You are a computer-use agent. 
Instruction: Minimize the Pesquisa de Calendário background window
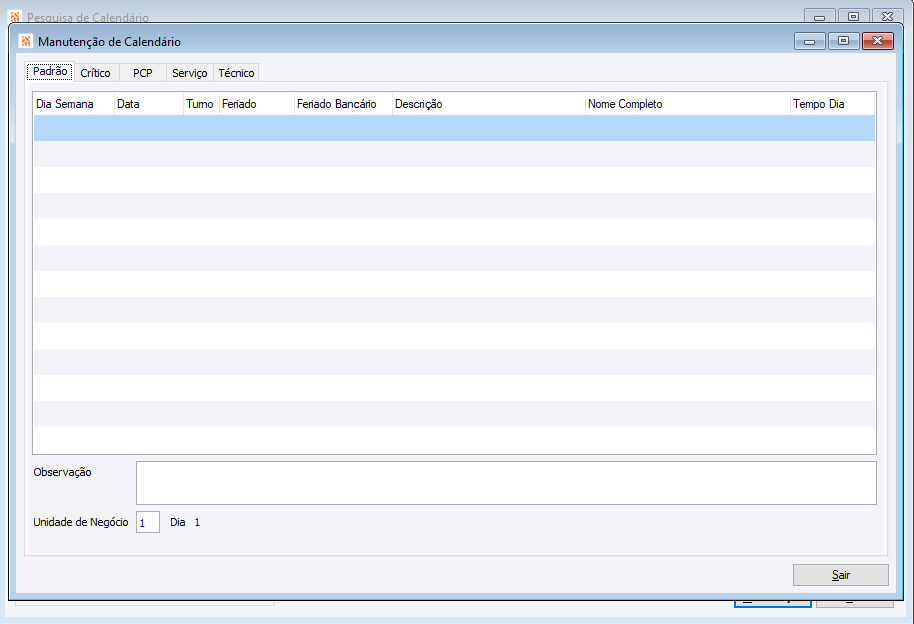pyautogui.click(x=820, y=16)
